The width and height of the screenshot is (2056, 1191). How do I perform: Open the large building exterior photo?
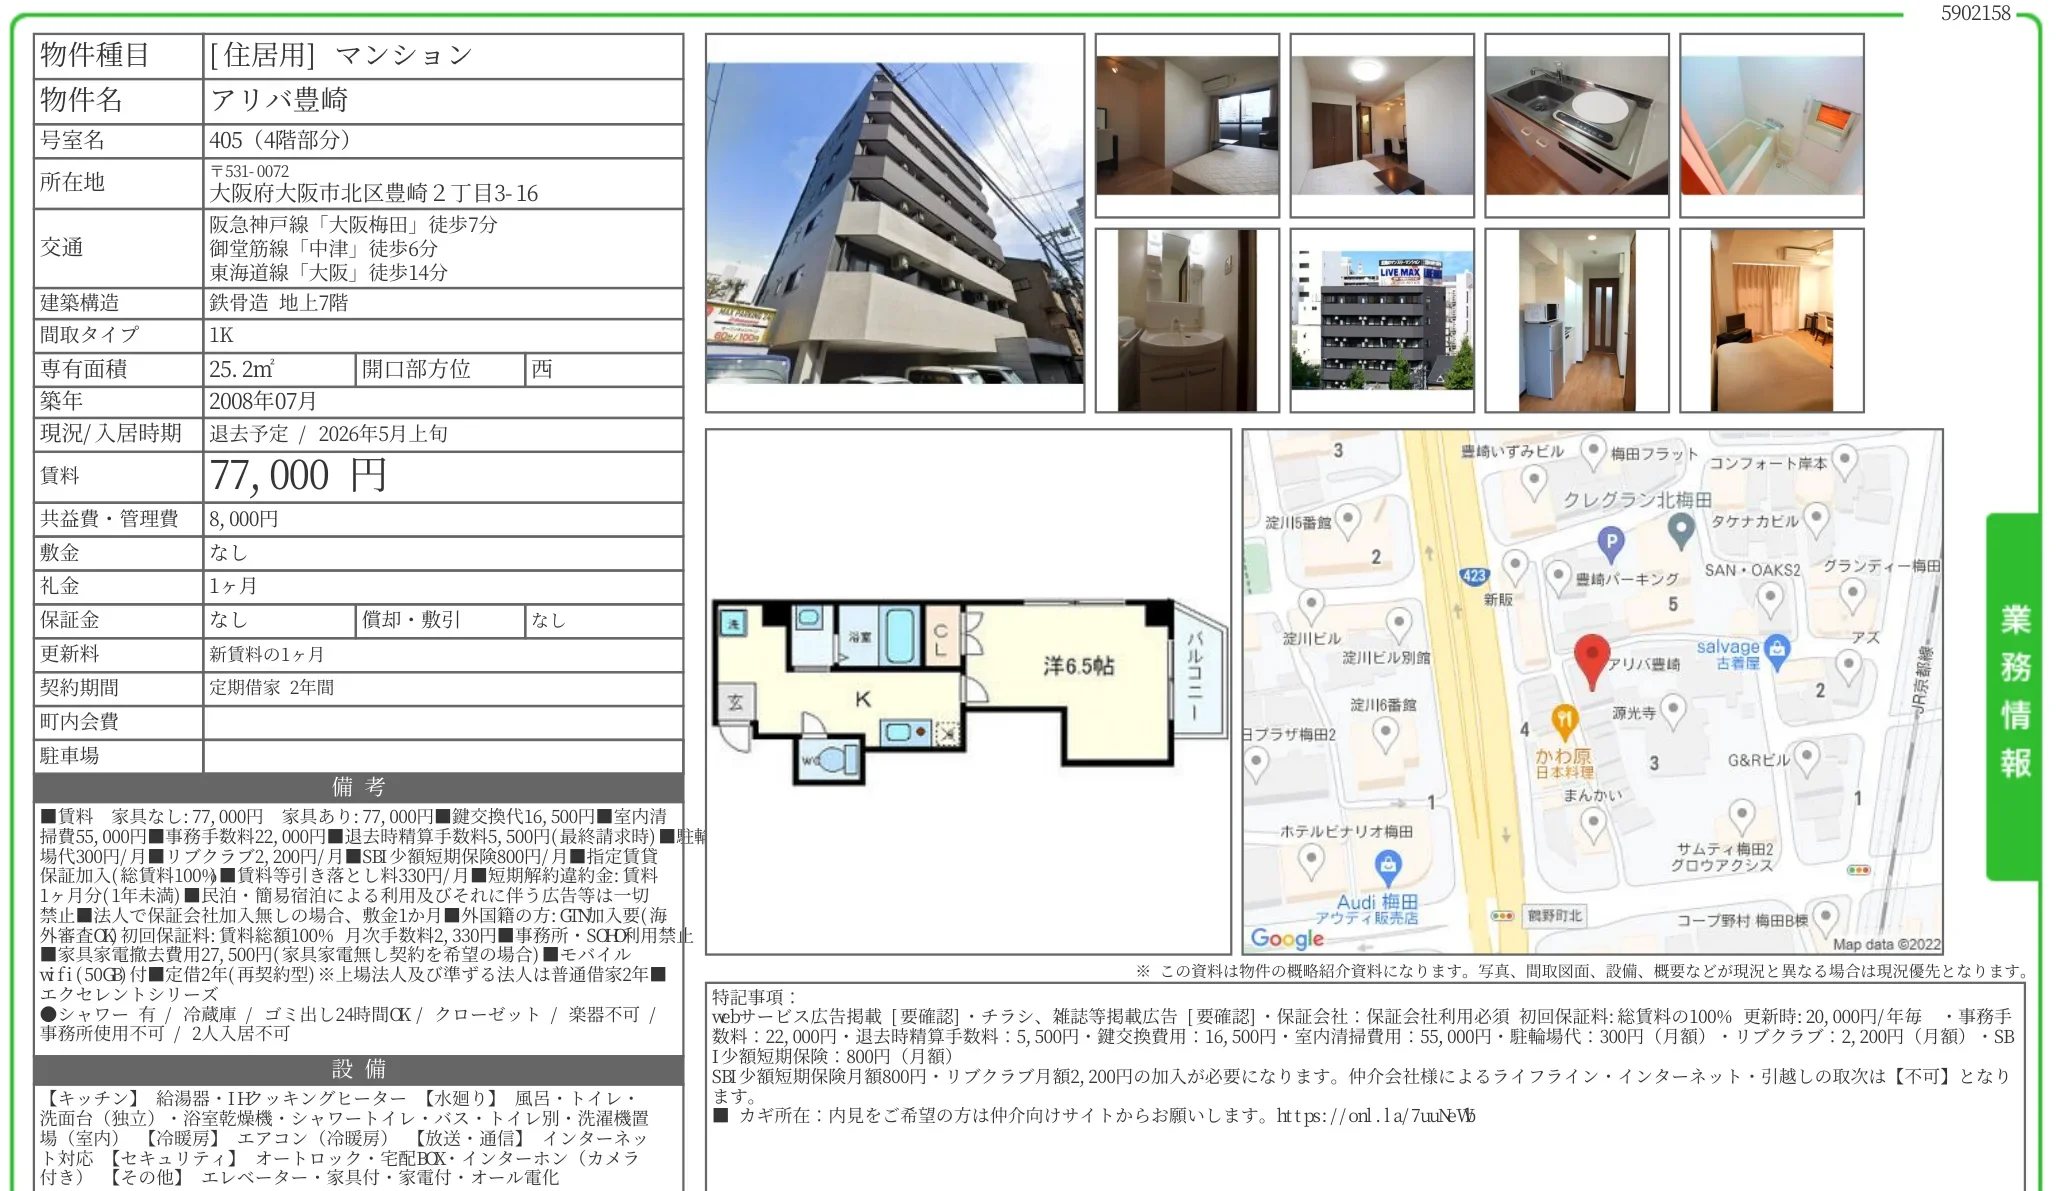(x=894, y=223)
